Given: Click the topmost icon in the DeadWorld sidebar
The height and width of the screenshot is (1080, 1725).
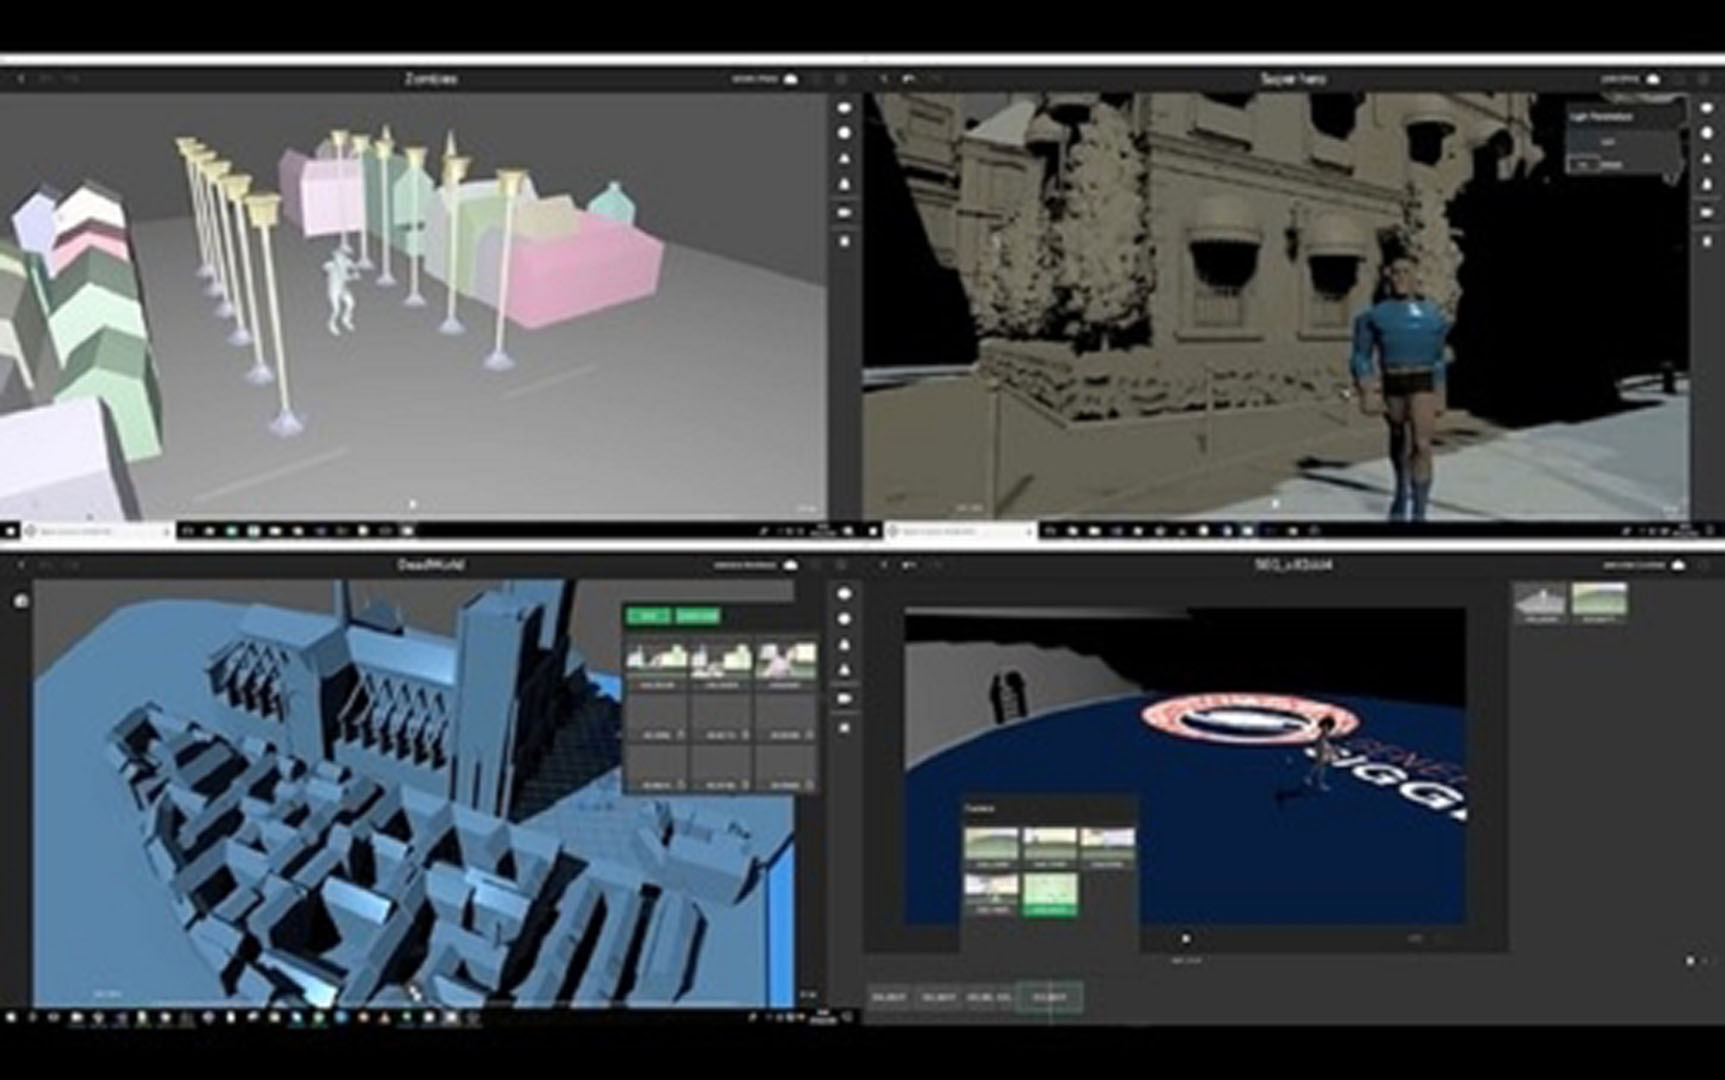Looking at the screenshot, I should [x=845, y=593].
